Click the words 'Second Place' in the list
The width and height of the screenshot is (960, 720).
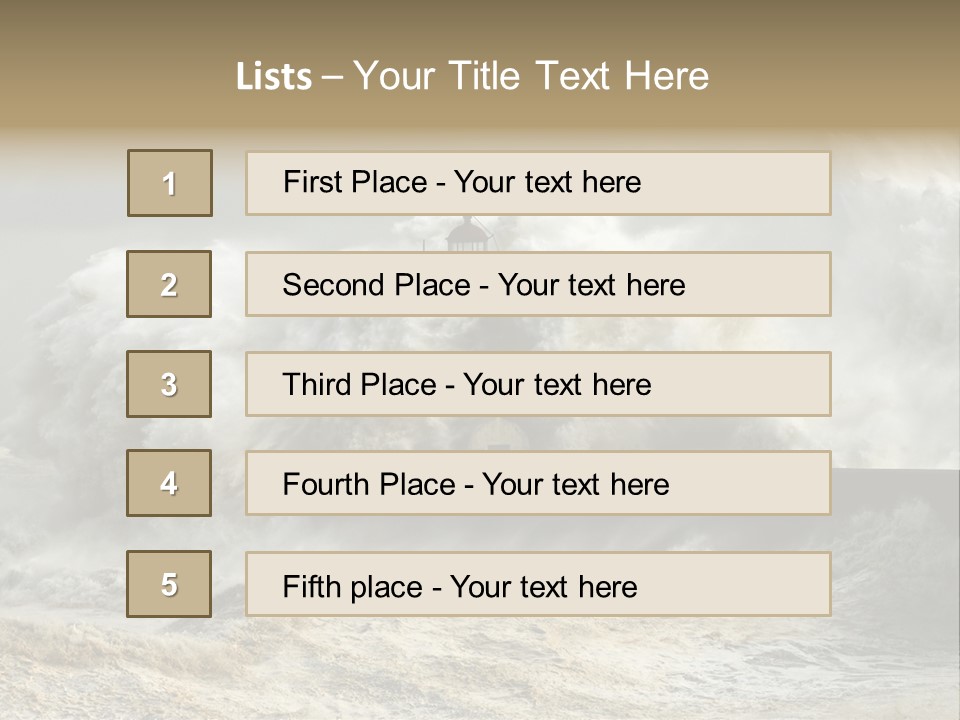click(x=375, y=285)
